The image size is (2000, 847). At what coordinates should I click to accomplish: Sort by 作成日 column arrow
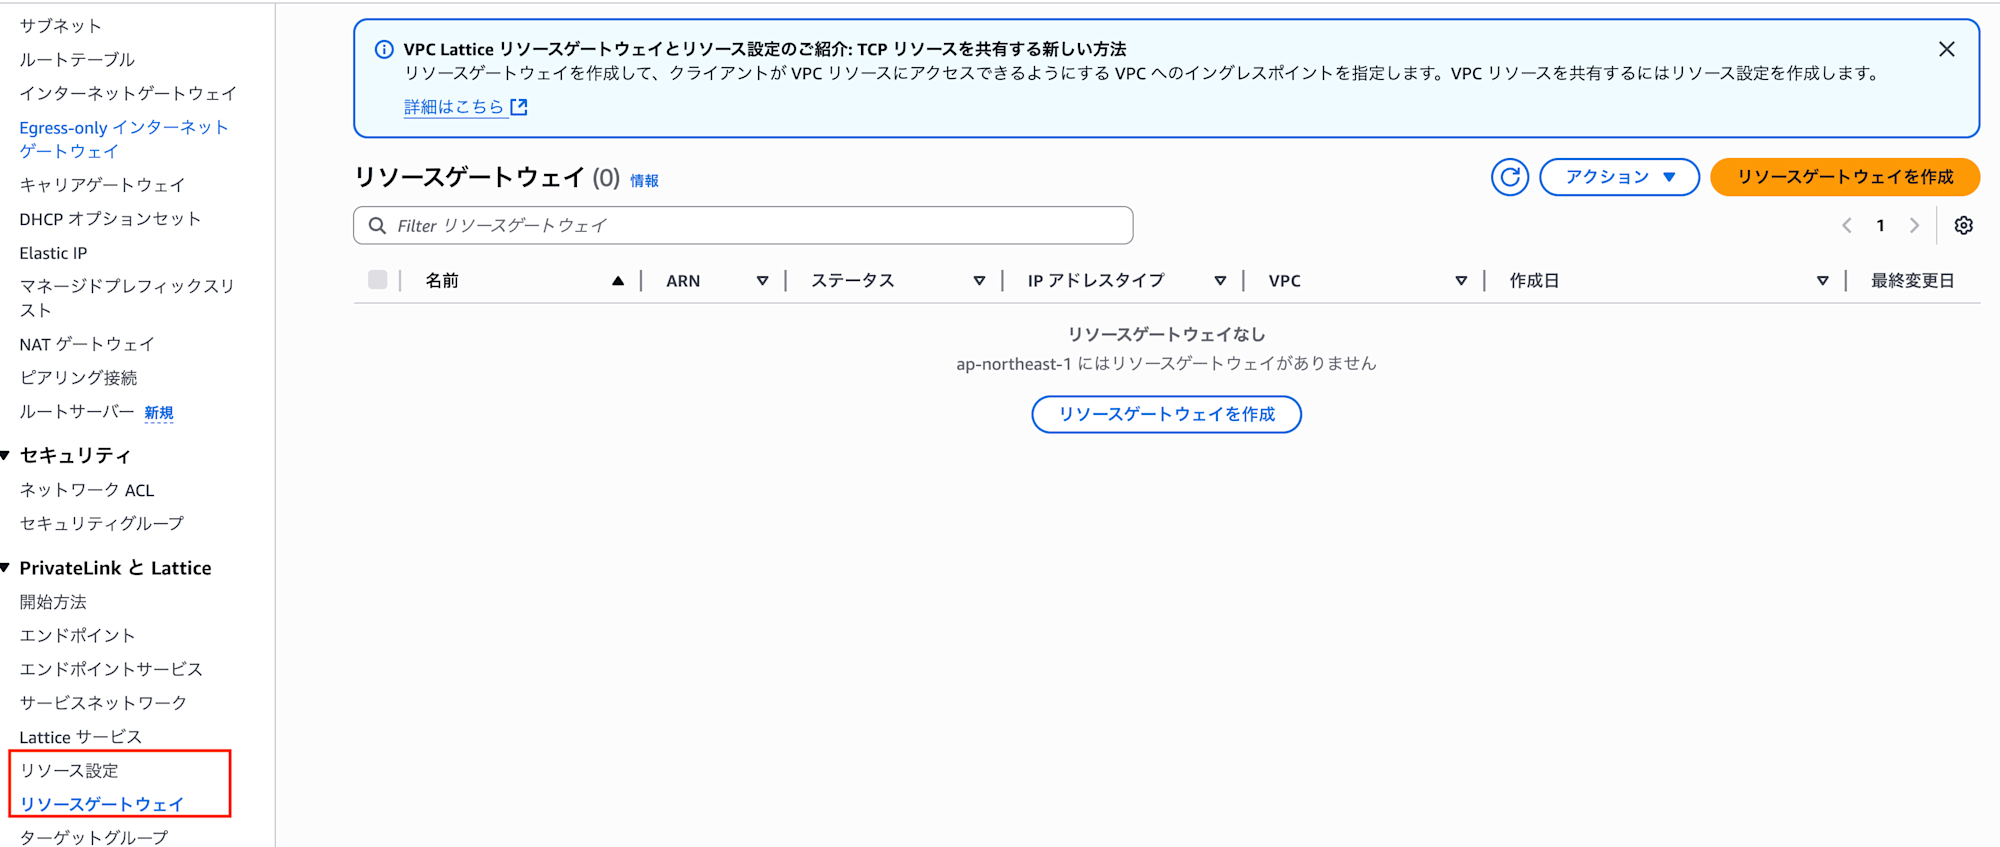pyautogui.click(x=1822, y=281)
